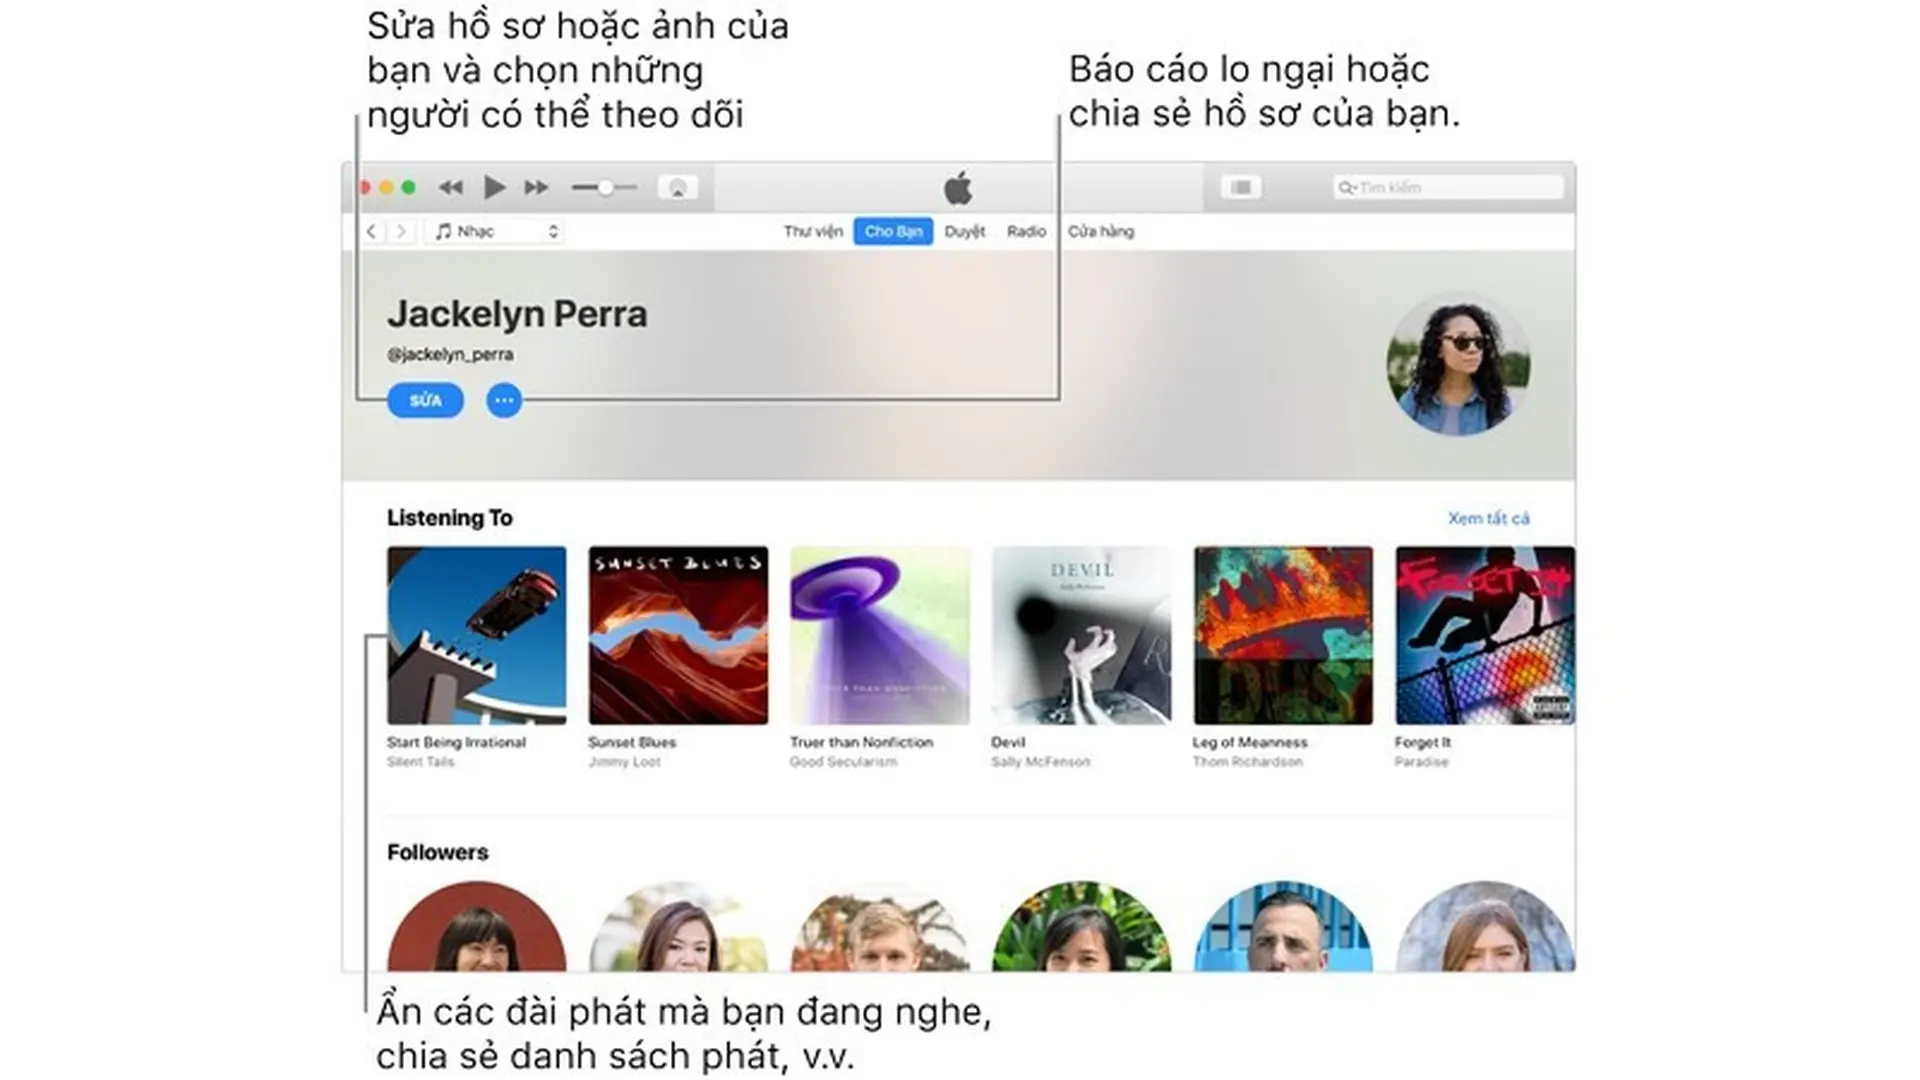Viewport: 1920px width, 1080px height.
Task: Click the Start Being Irrational title text
Action: [456, 742]
